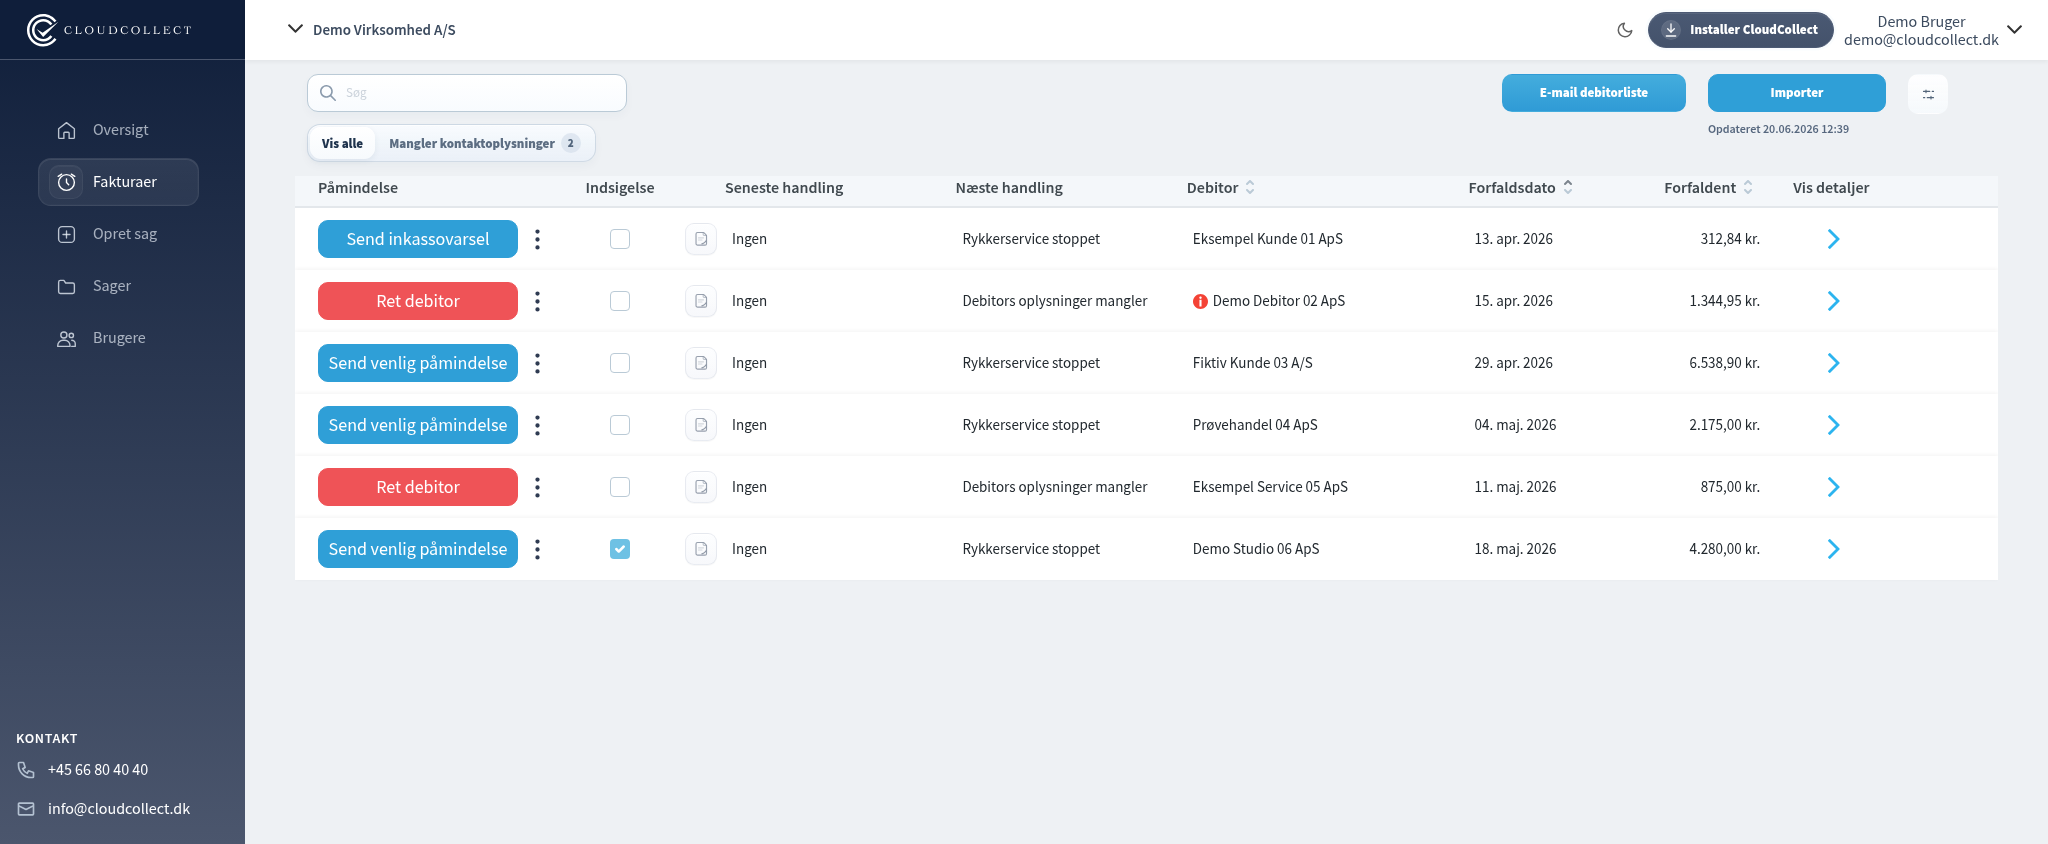Screen dimensions: 2048x844
Task: Go to Oversigt in sidebar
Action: coord(118,130)
